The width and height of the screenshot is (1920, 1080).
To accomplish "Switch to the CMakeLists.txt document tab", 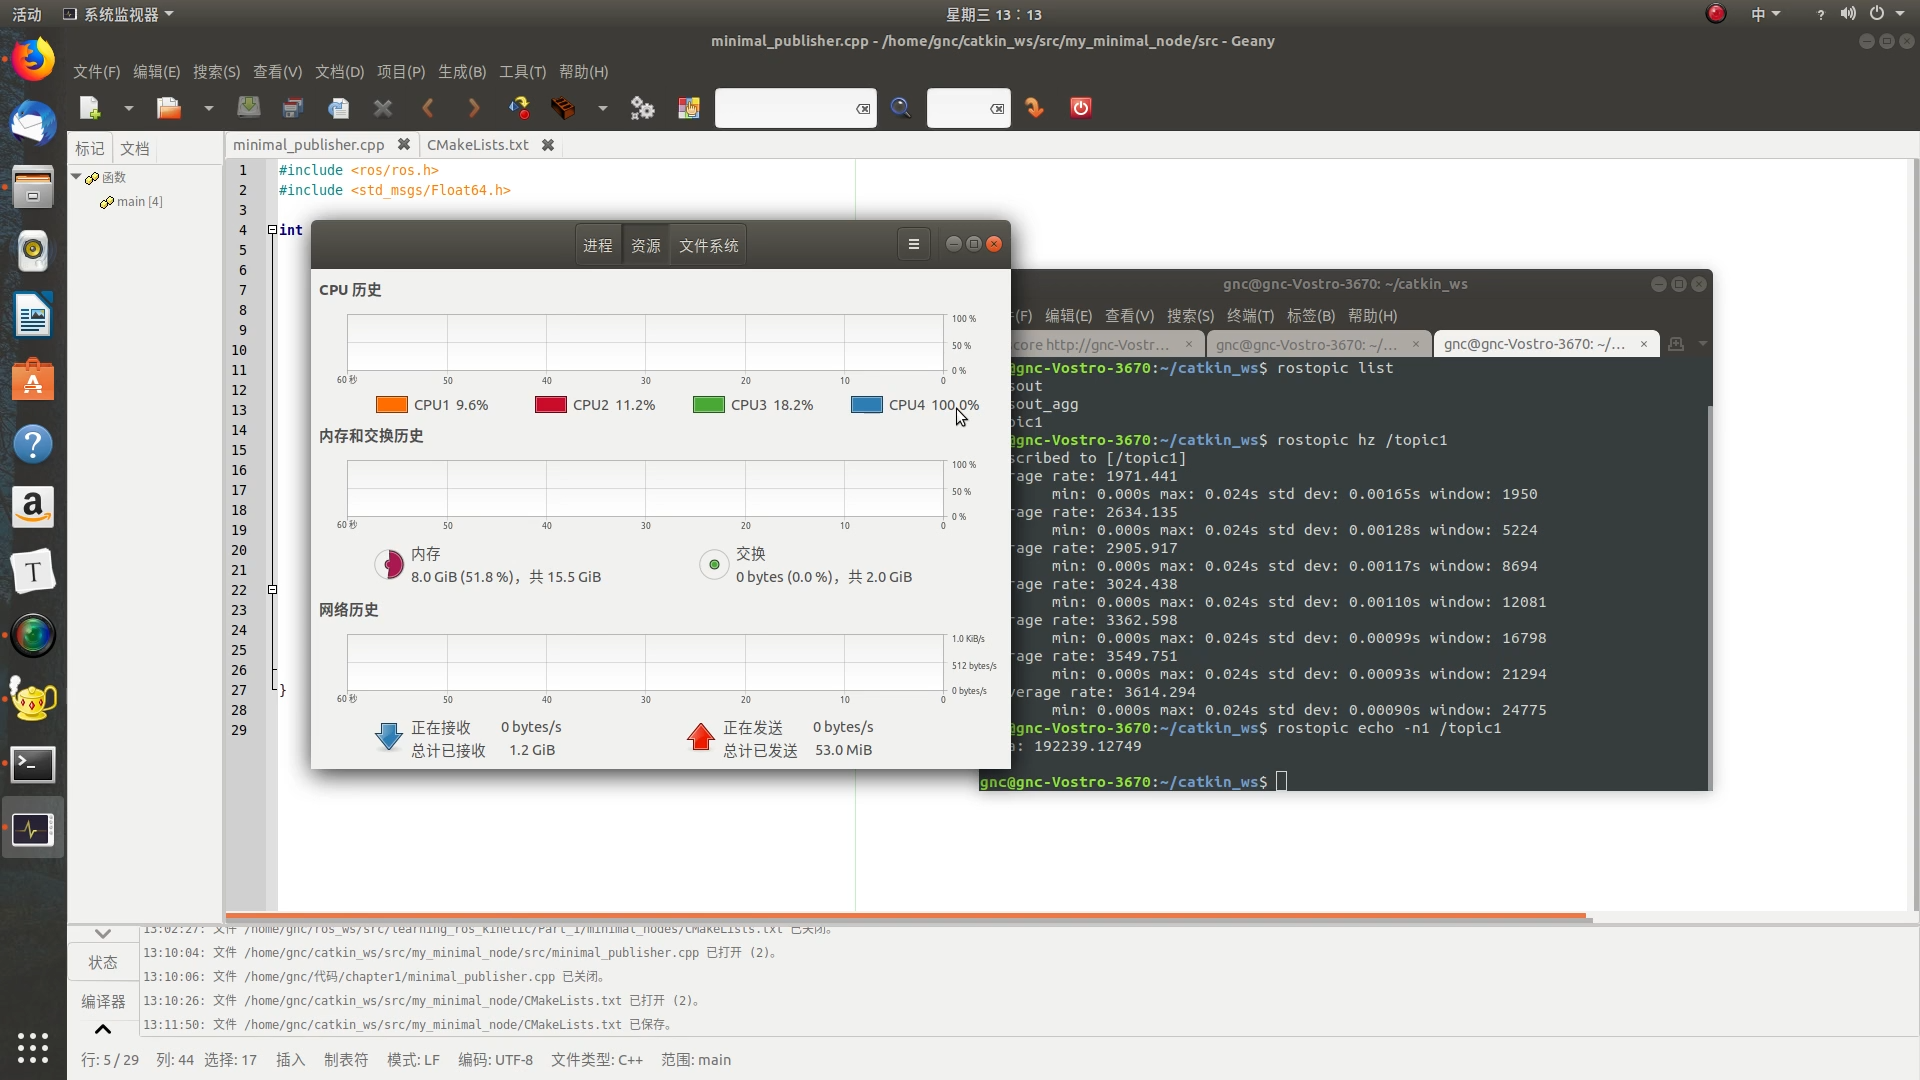I will tap(477, 145).
